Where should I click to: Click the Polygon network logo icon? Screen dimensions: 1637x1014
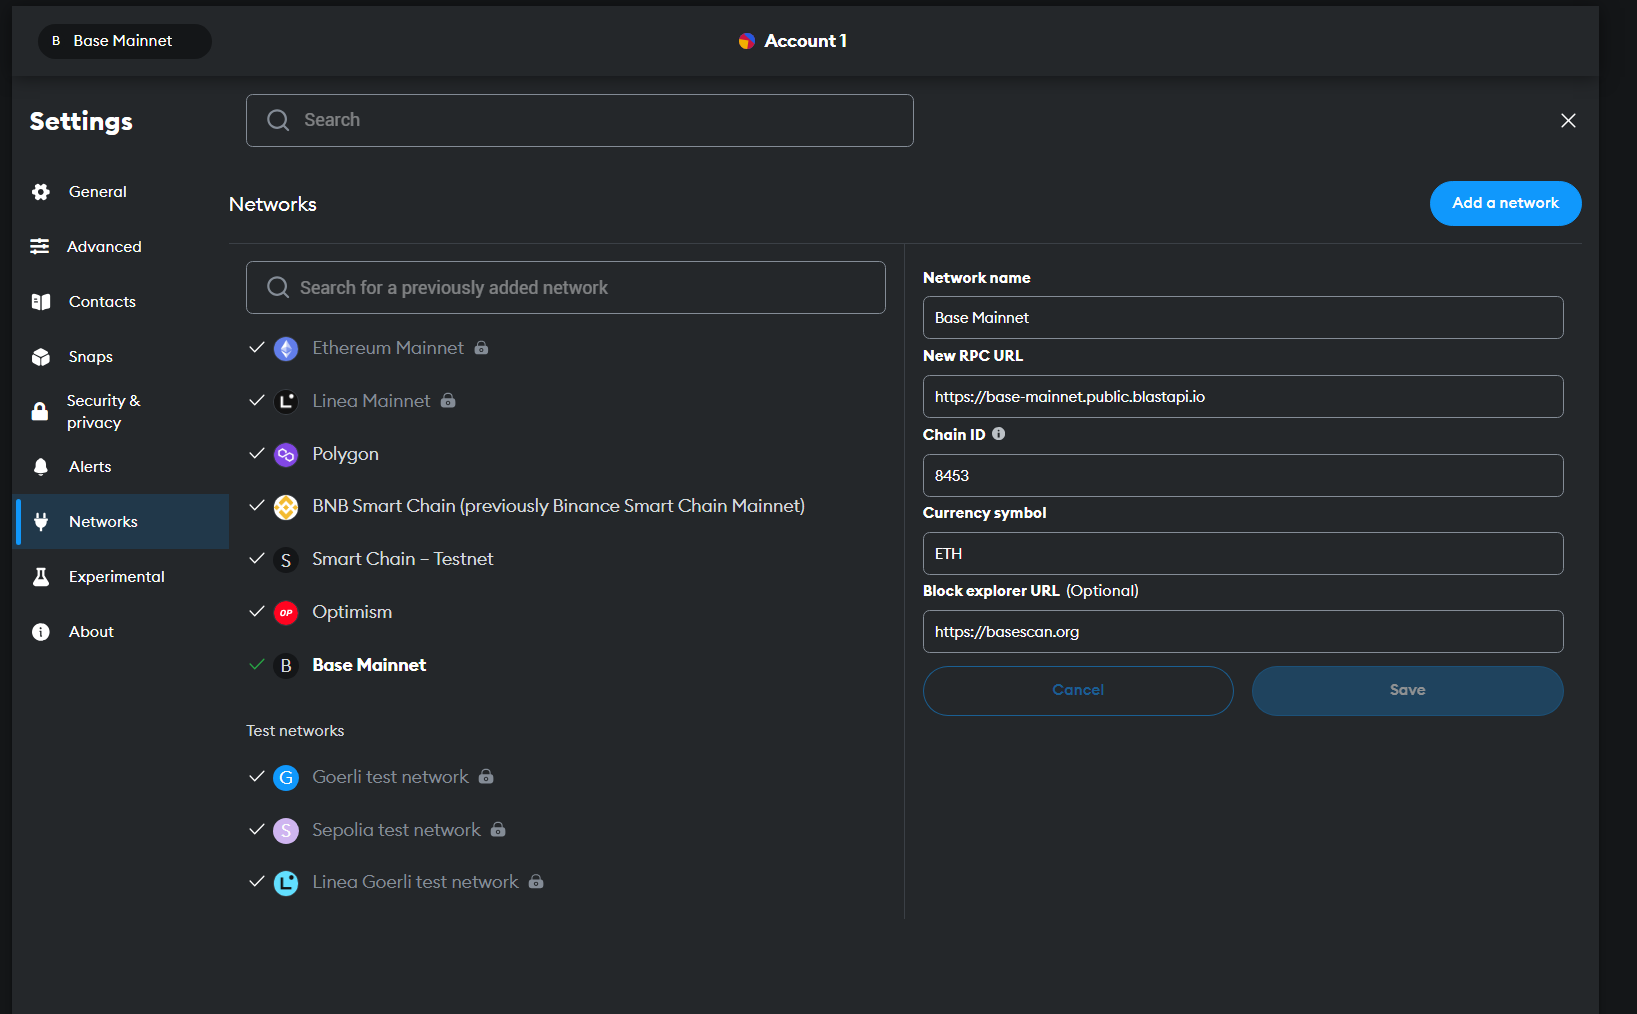286,455
